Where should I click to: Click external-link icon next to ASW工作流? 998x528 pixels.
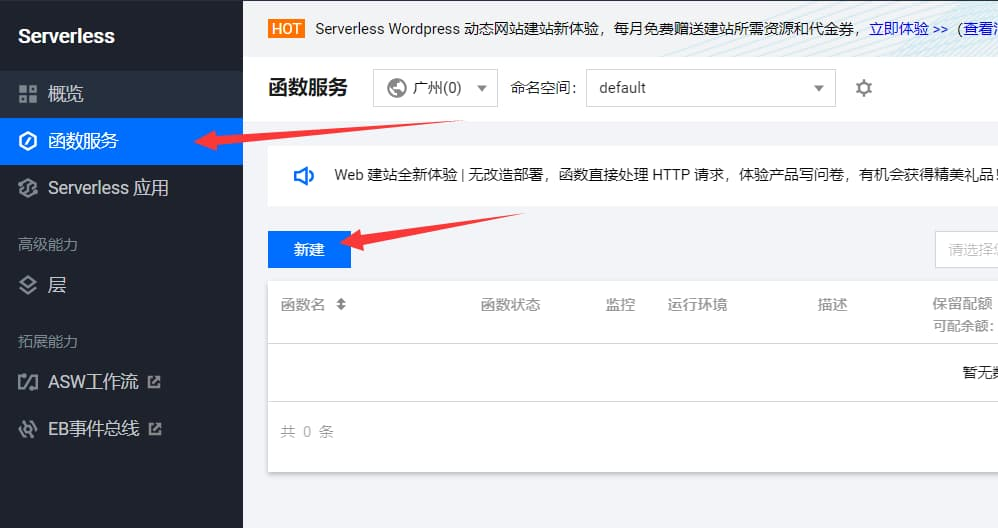coord(154,382)
